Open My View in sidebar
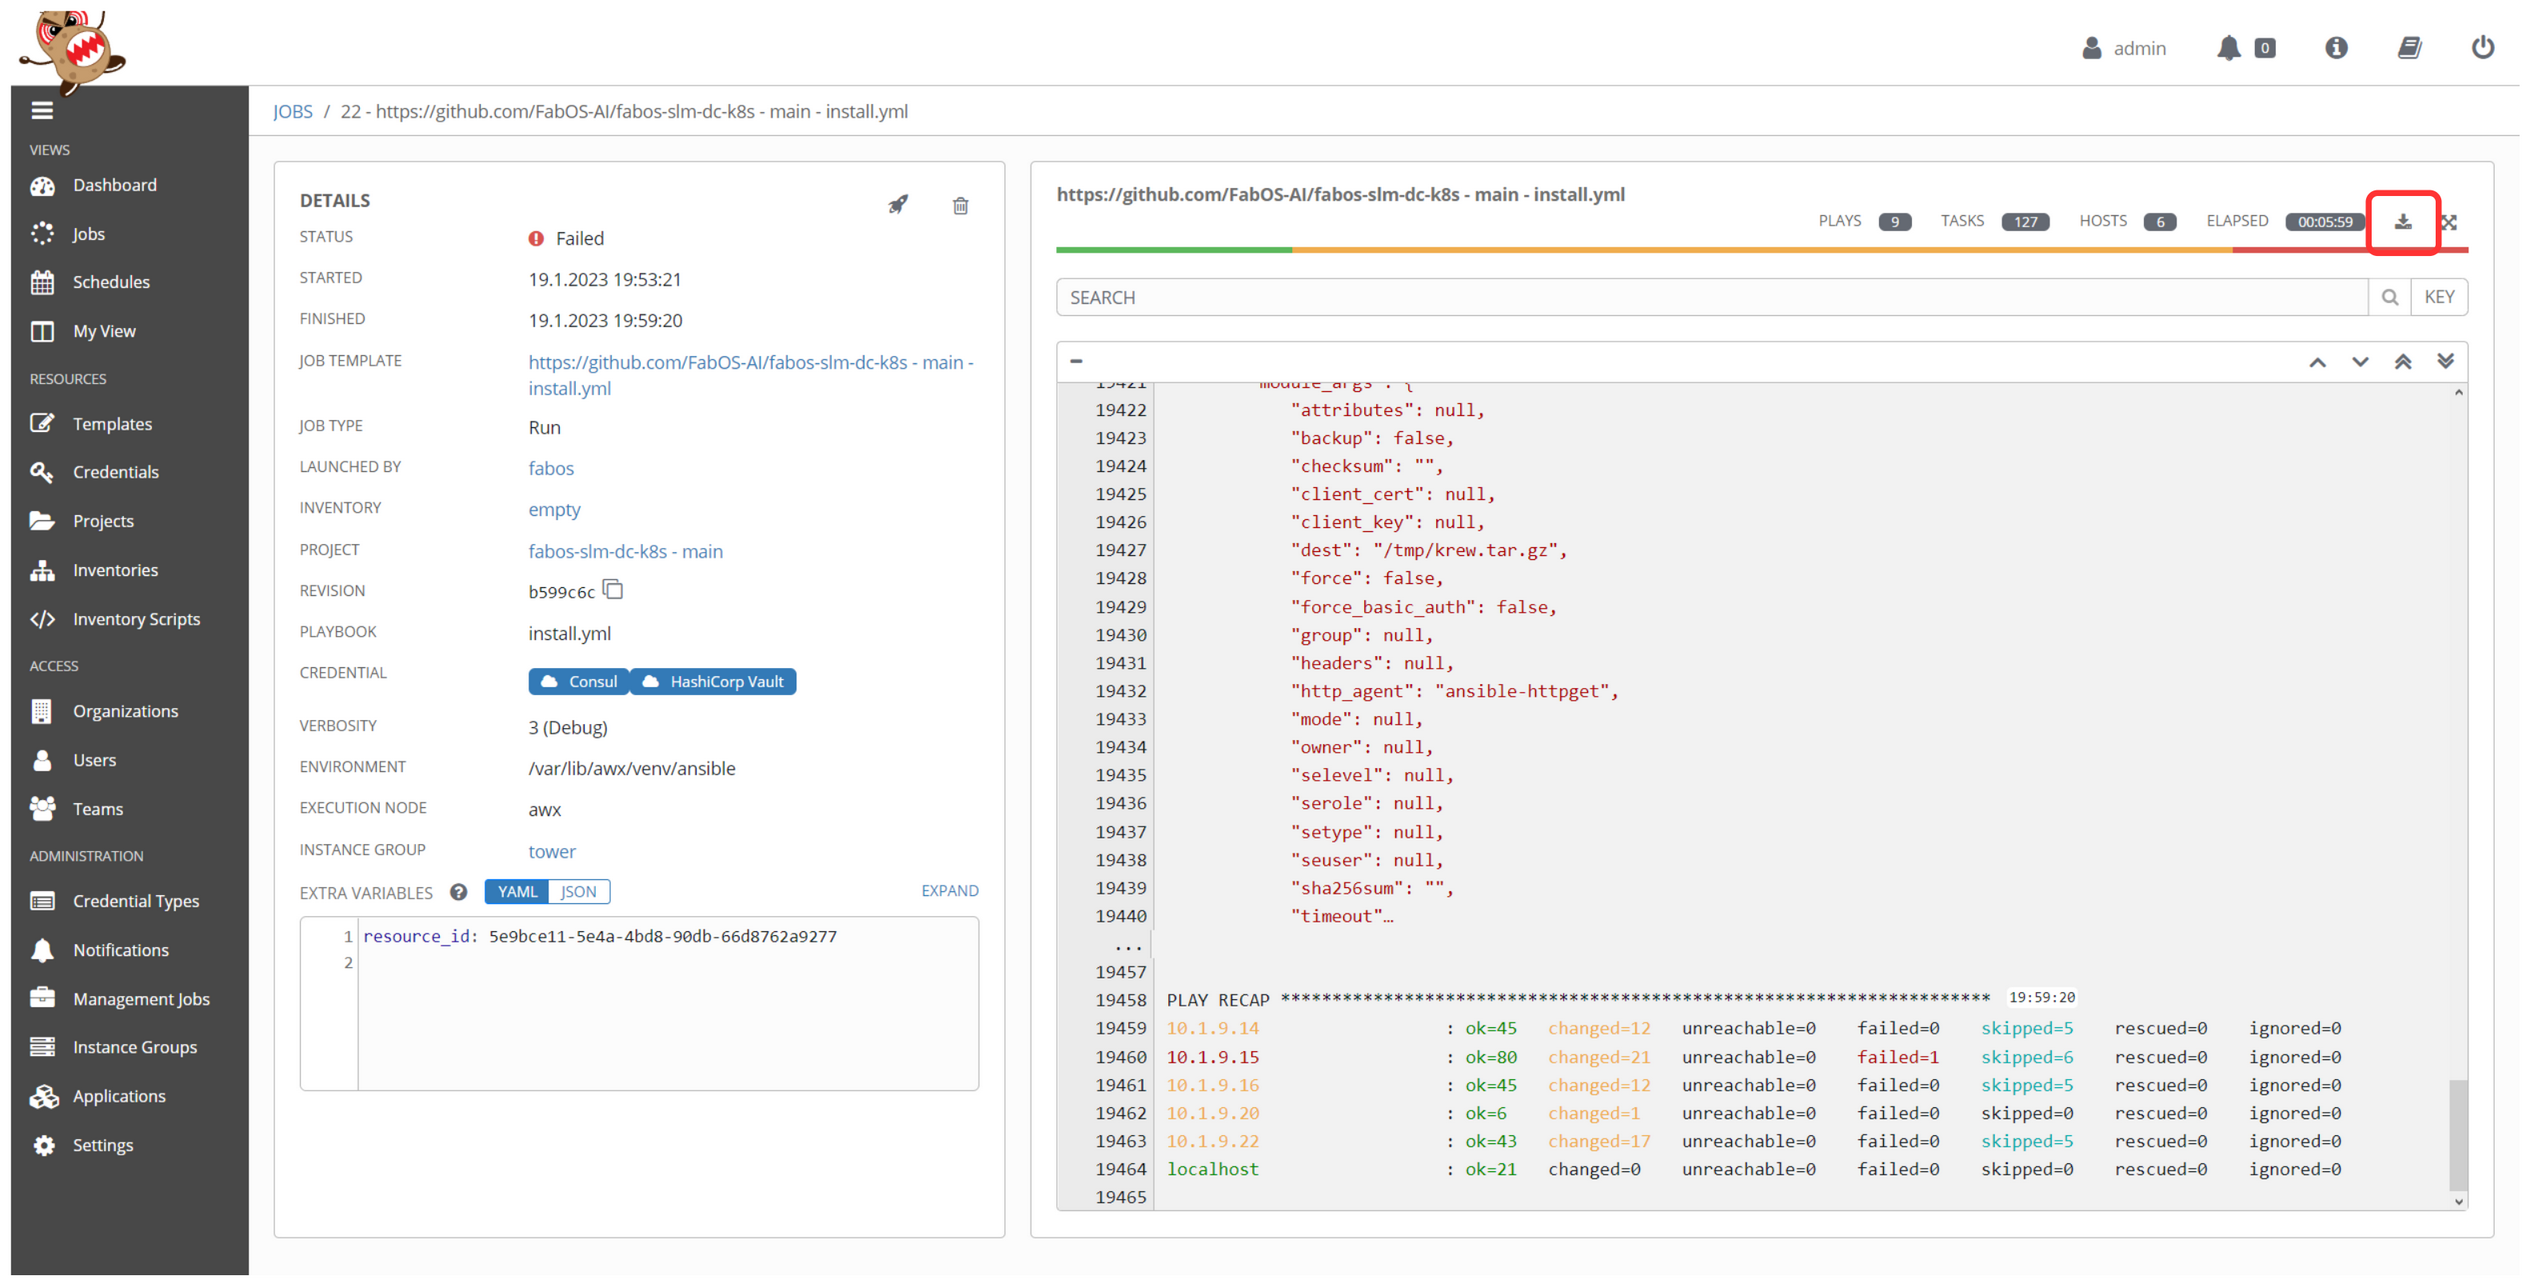Viewport: 2534px width, 1288px height. [x=103, y=331]
